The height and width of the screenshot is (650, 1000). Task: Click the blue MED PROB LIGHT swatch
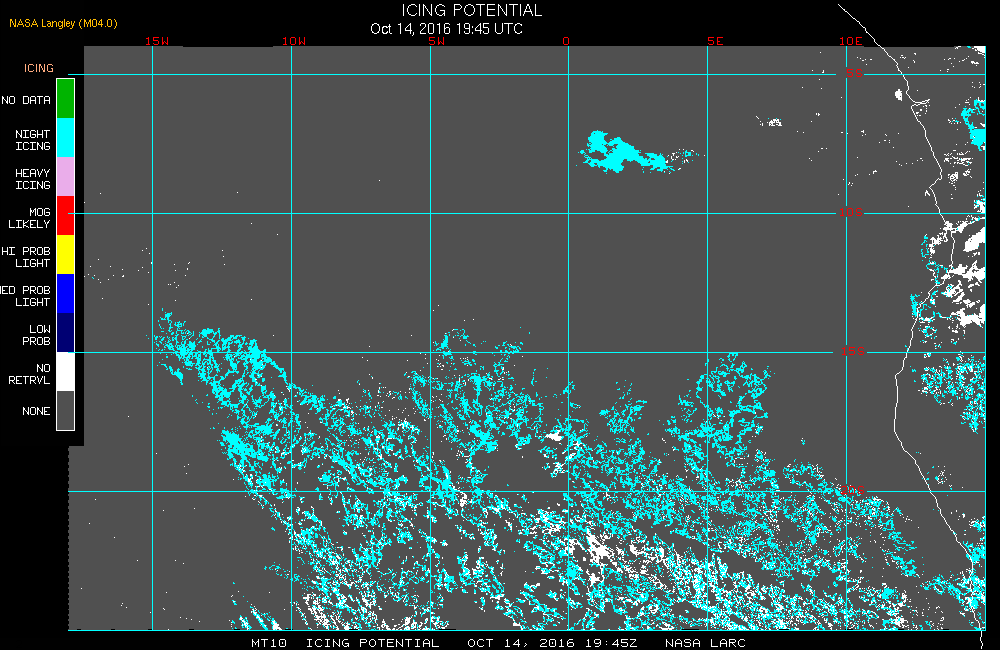66,293
